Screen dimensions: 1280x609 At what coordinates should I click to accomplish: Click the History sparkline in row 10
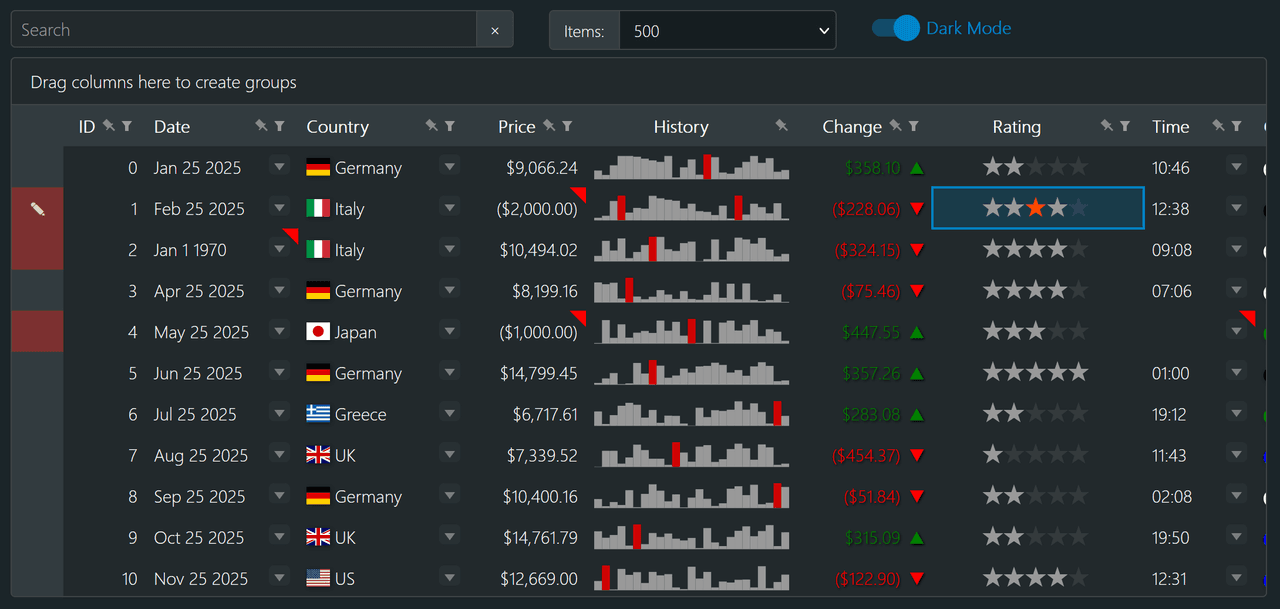(x=691, y=577)
